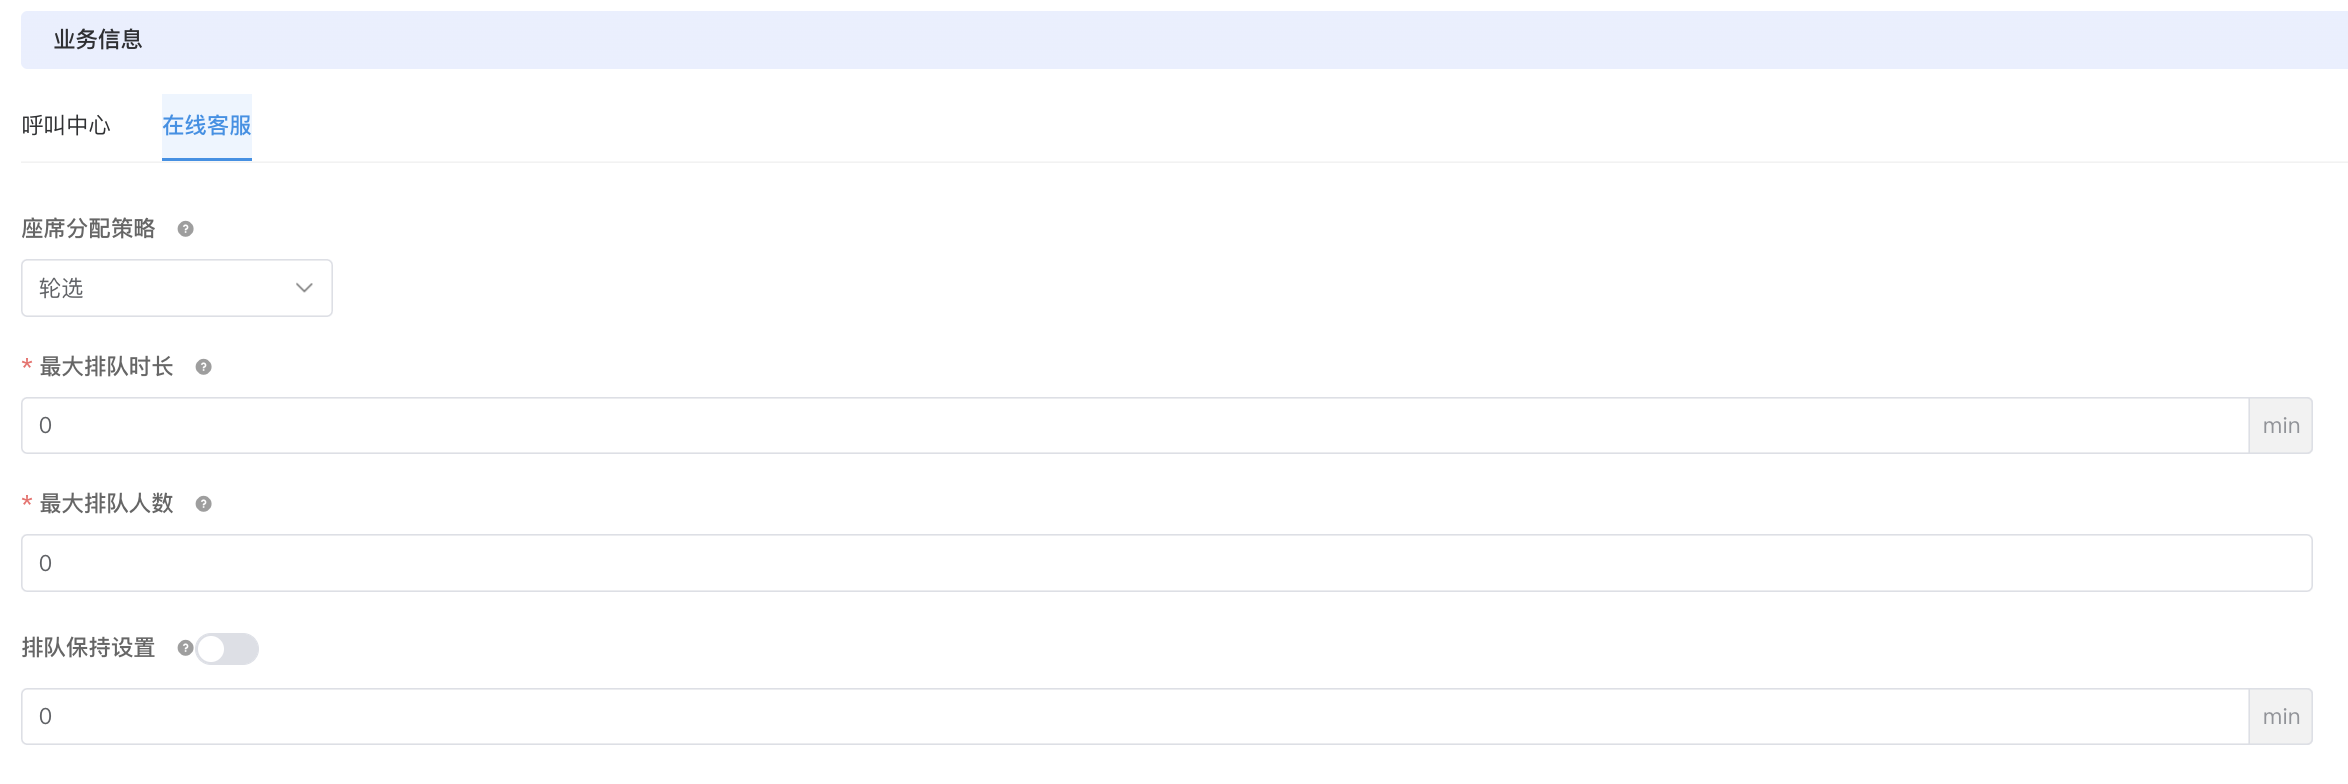This screenshot has width=2348, height=784.
Task: Click the min suffix of 排队保持 field
Action: 2281,716
